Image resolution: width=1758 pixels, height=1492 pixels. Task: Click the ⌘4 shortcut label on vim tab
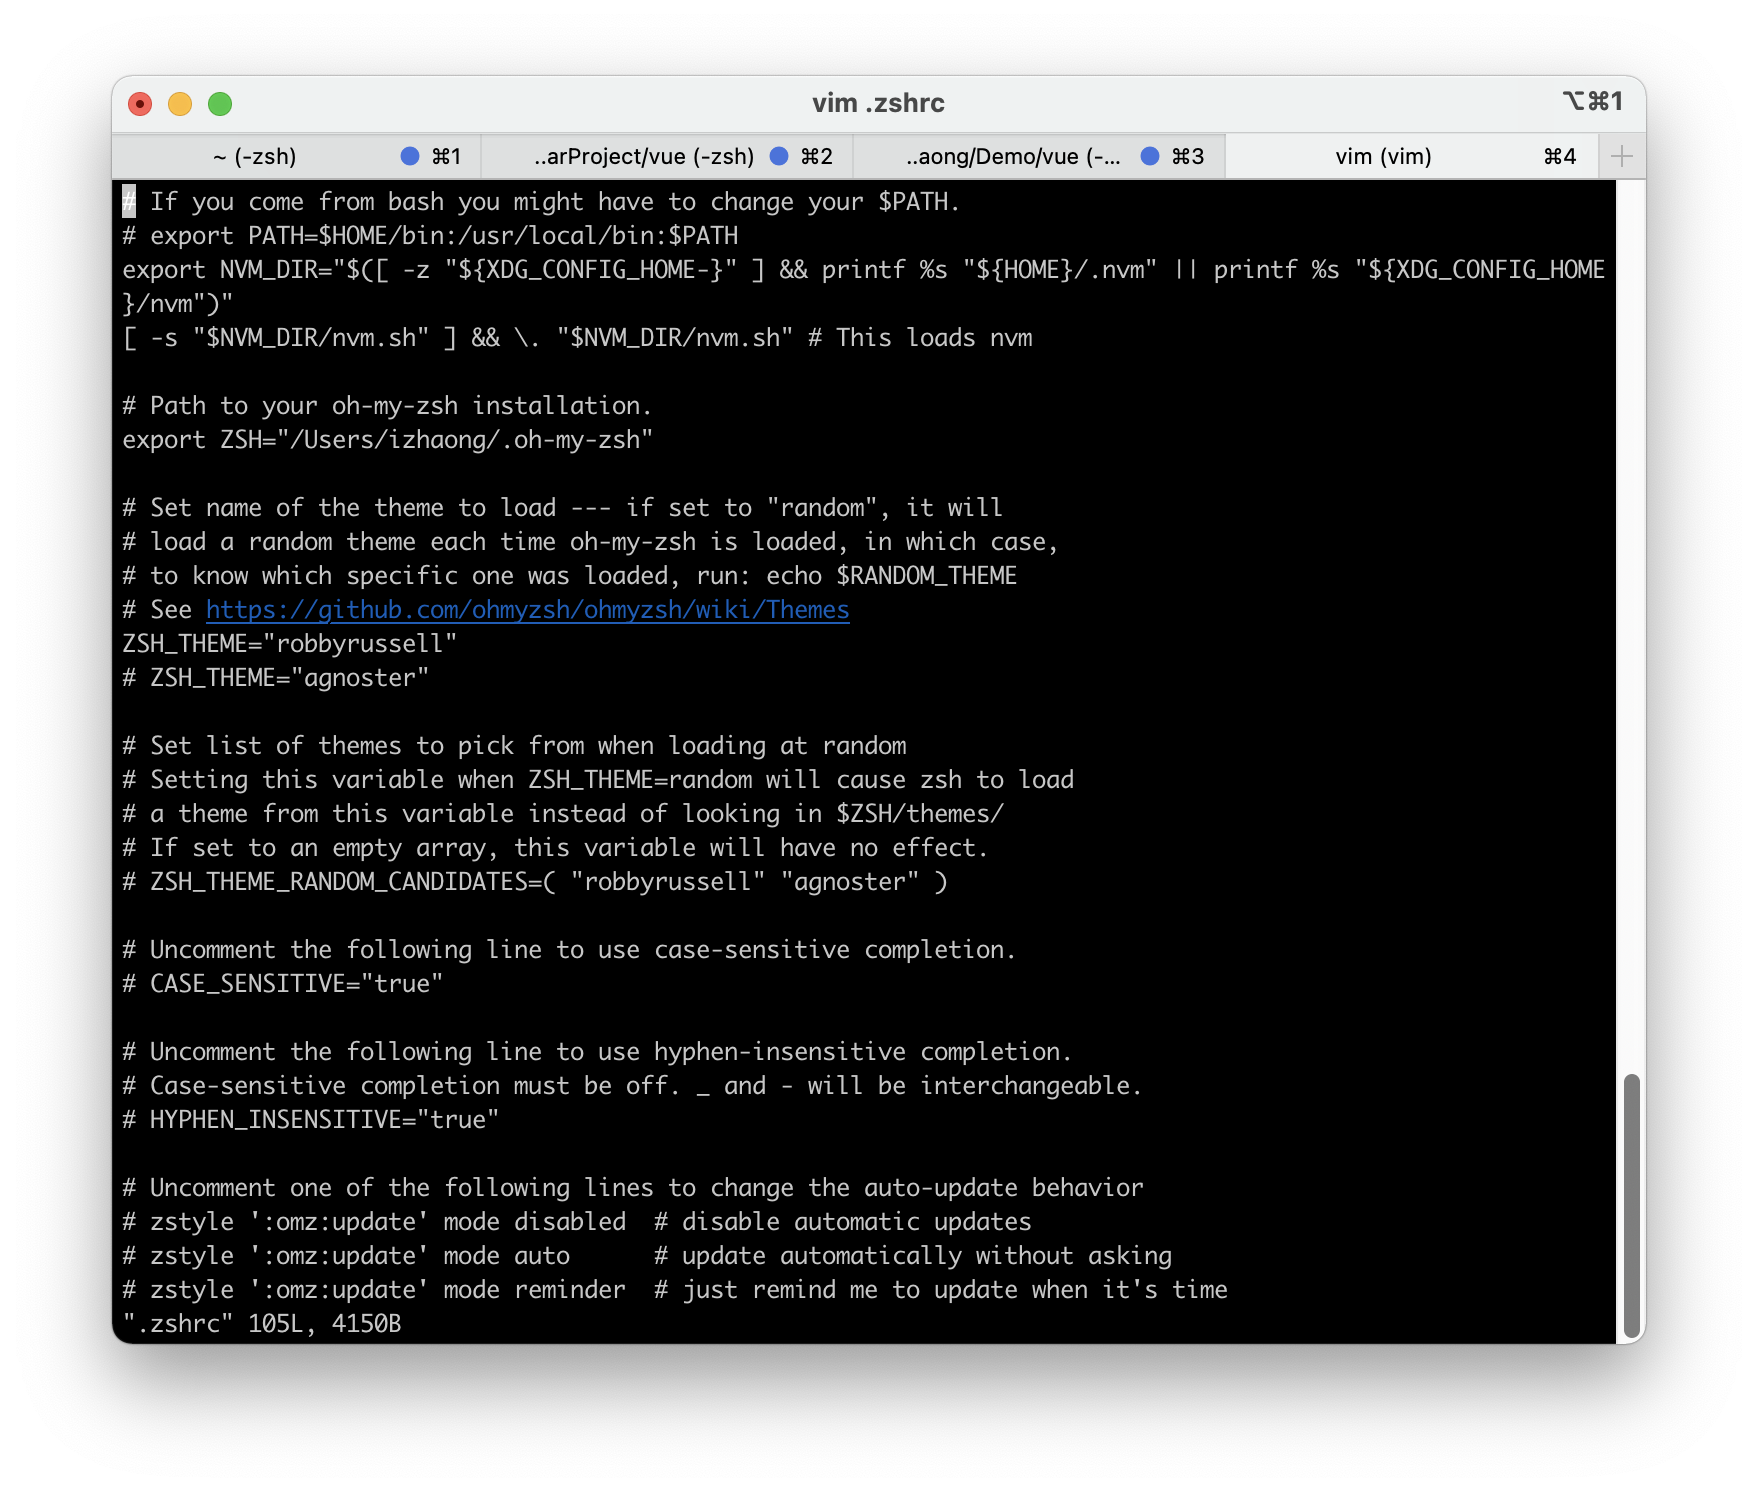[x=1560, y=156]
